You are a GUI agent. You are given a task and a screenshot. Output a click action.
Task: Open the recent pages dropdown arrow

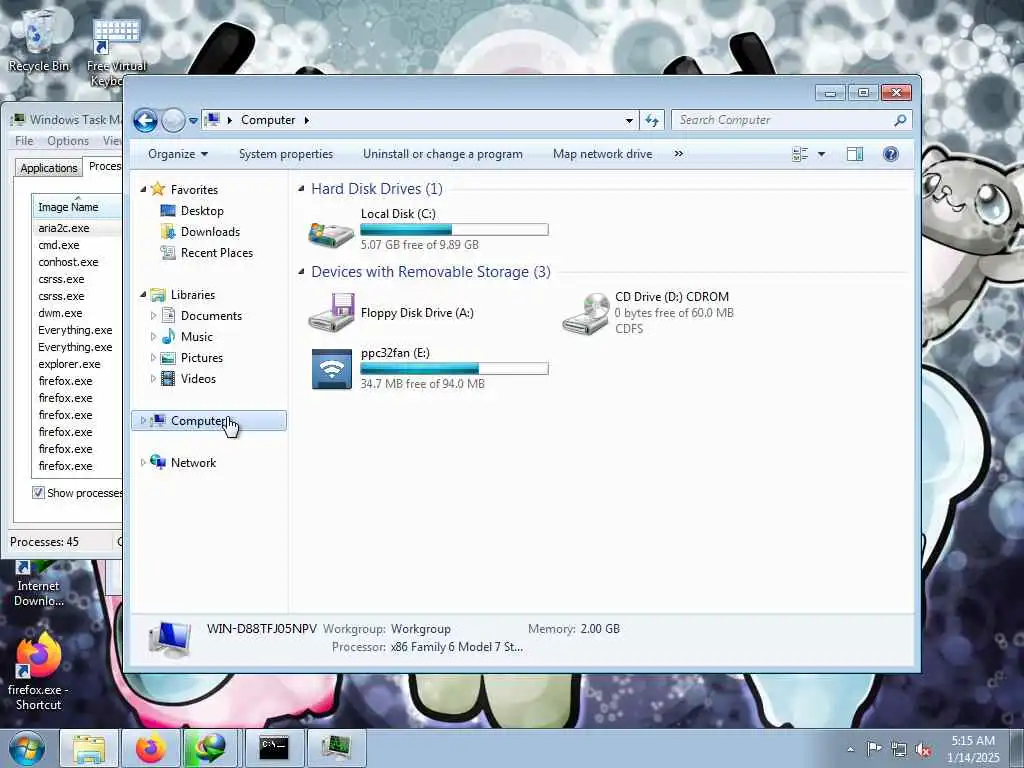tap(193, 121)
